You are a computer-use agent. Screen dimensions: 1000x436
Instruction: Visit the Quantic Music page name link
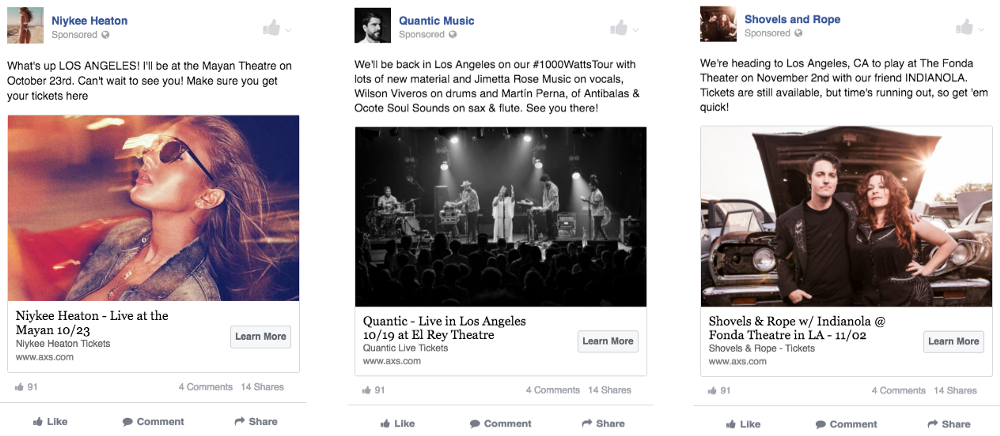[436, 21]
